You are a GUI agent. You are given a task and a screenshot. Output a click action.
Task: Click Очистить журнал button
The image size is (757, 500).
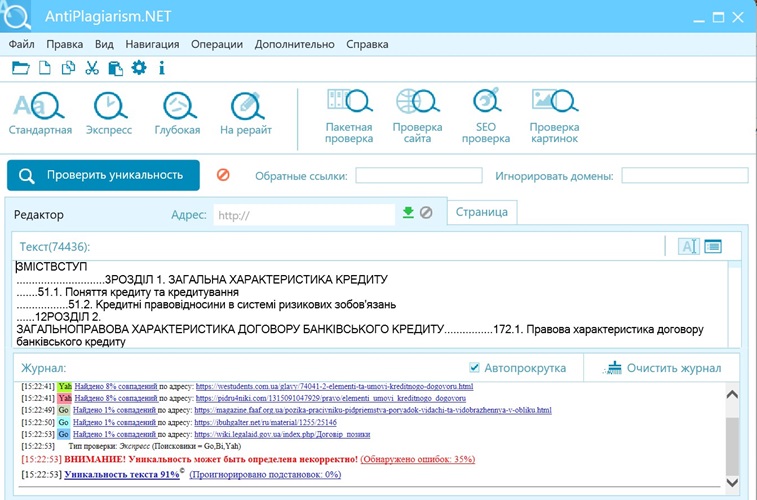662,368
